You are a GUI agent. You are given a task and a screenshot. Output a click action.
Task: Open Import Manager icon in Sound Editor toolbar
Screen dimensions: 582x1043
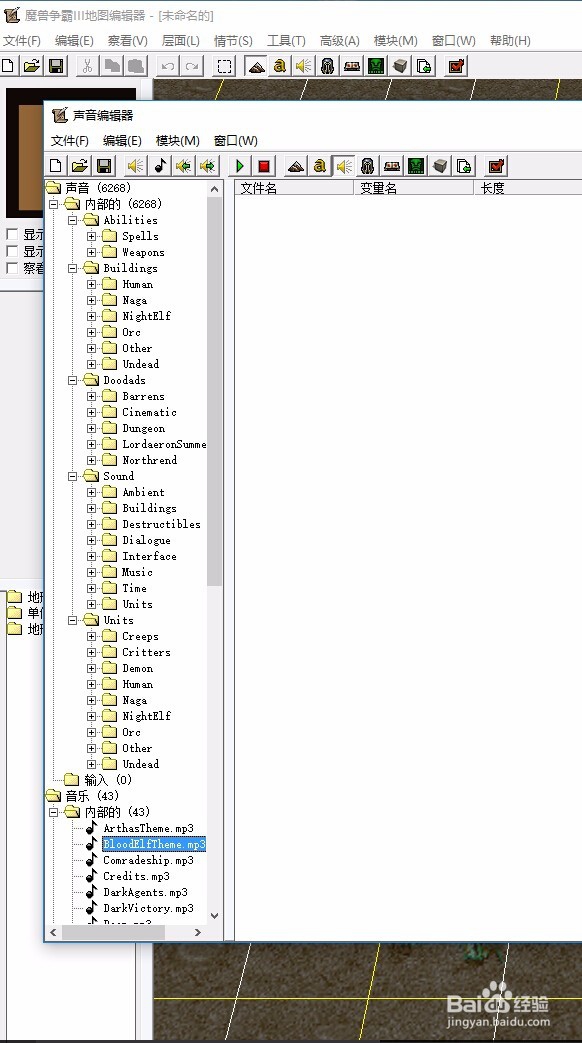464,166
